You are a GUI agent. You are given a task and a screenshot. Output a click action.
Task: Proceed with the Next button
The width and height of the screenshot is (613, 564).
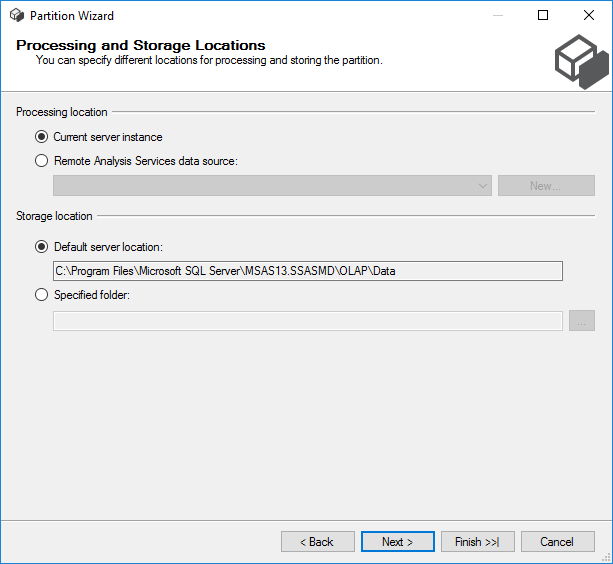397,542
